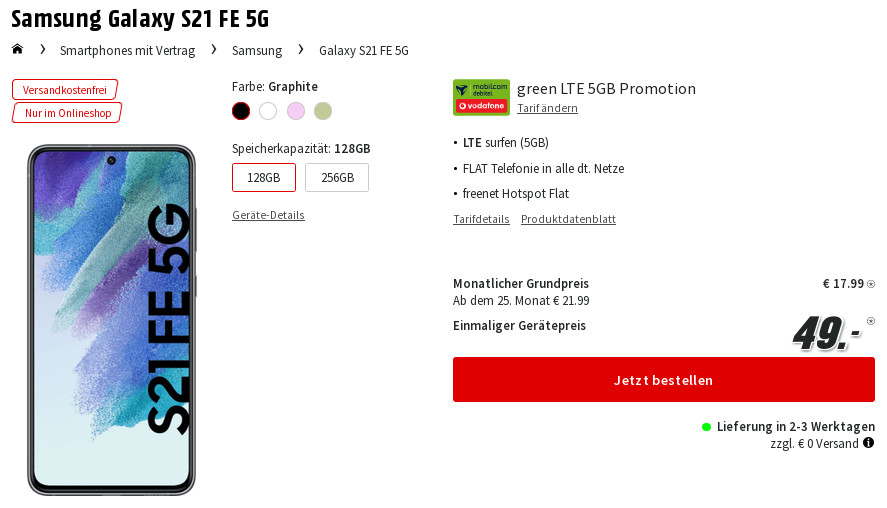Click the footnote icon beside € 17.99
Screen dimensions: 887x508
tap(871, 284)
